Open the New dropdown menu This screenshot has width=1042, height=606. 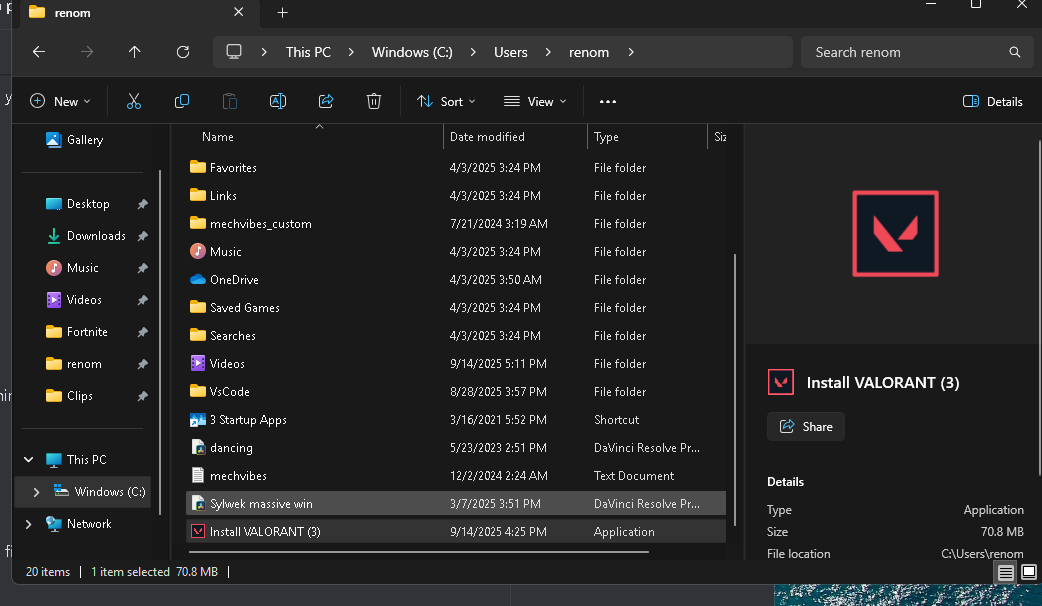tap(60, 102)
